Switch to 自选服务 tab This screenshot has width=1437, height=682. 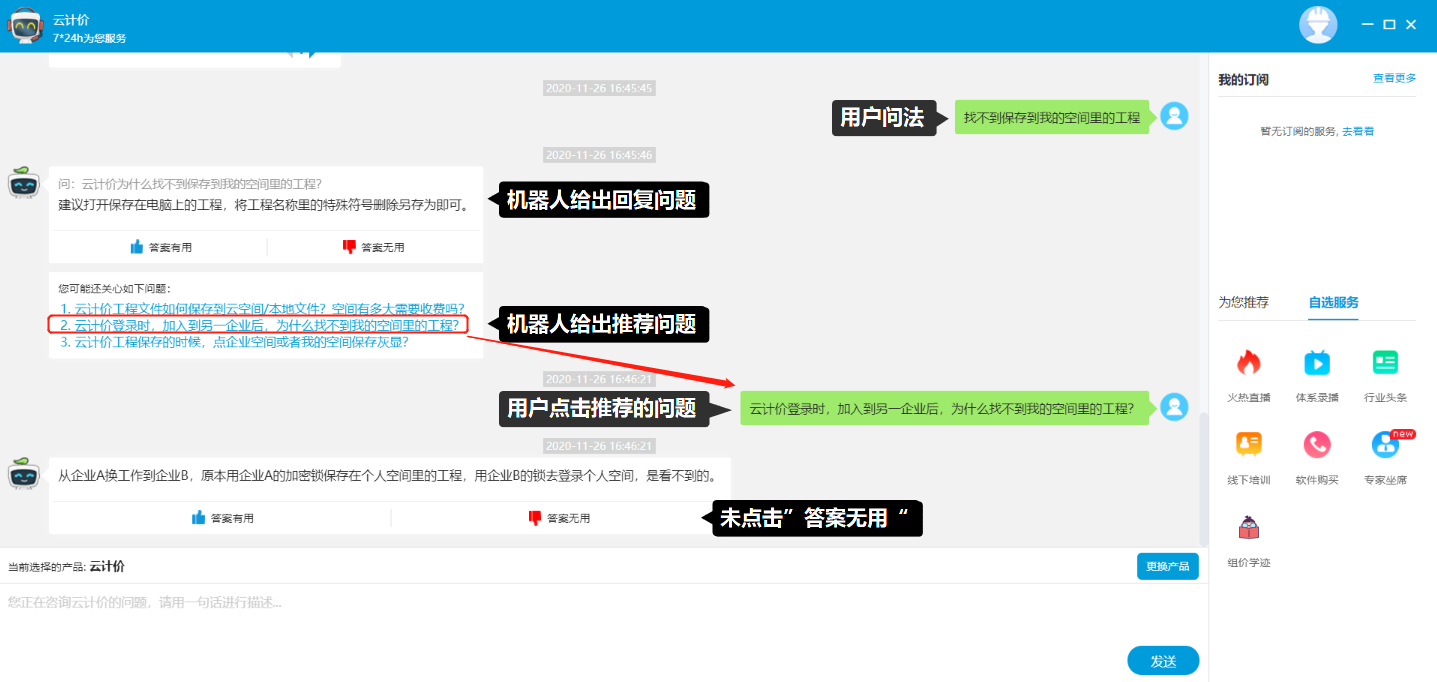click(x=1333, y=302)
